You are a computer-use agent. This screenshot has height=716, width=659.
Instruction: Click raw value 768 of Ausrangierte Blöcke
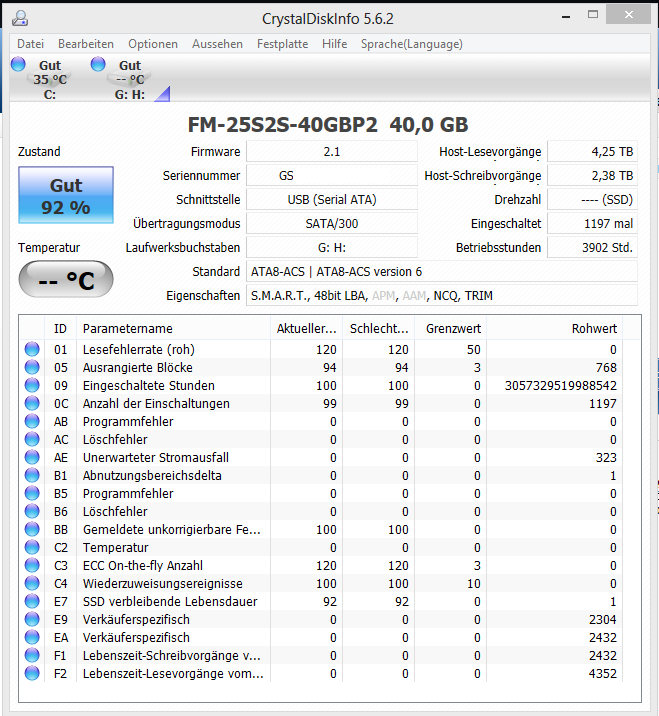606,367
